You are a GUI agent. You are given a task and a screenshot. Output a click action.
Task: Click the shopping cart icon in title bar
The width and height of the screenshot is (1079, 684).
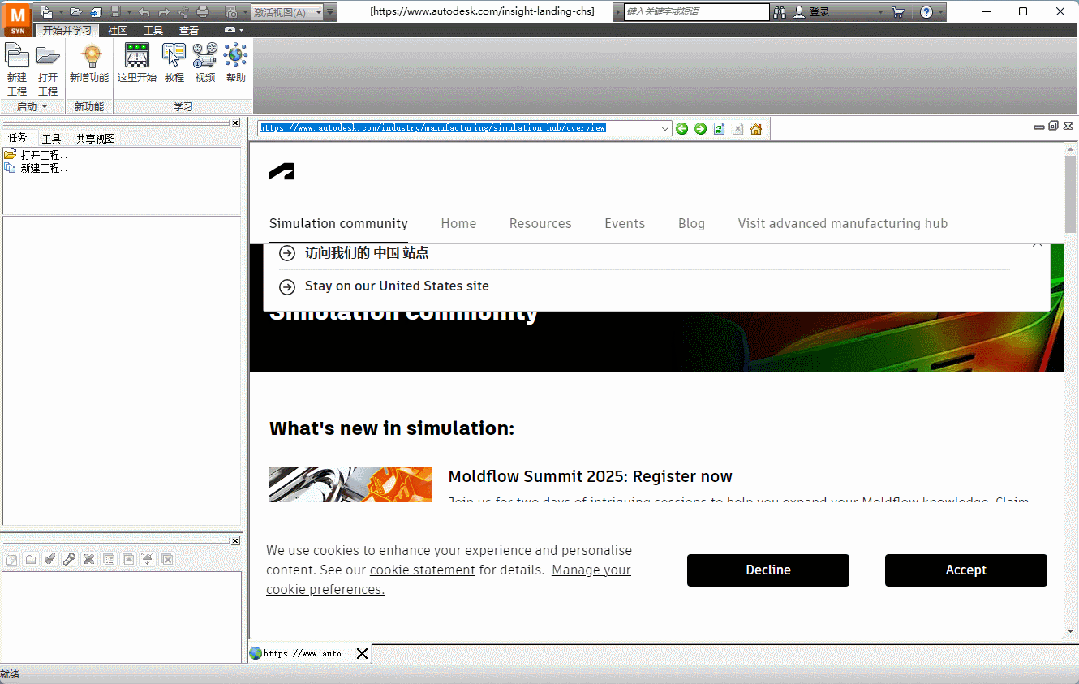point(898,12)
